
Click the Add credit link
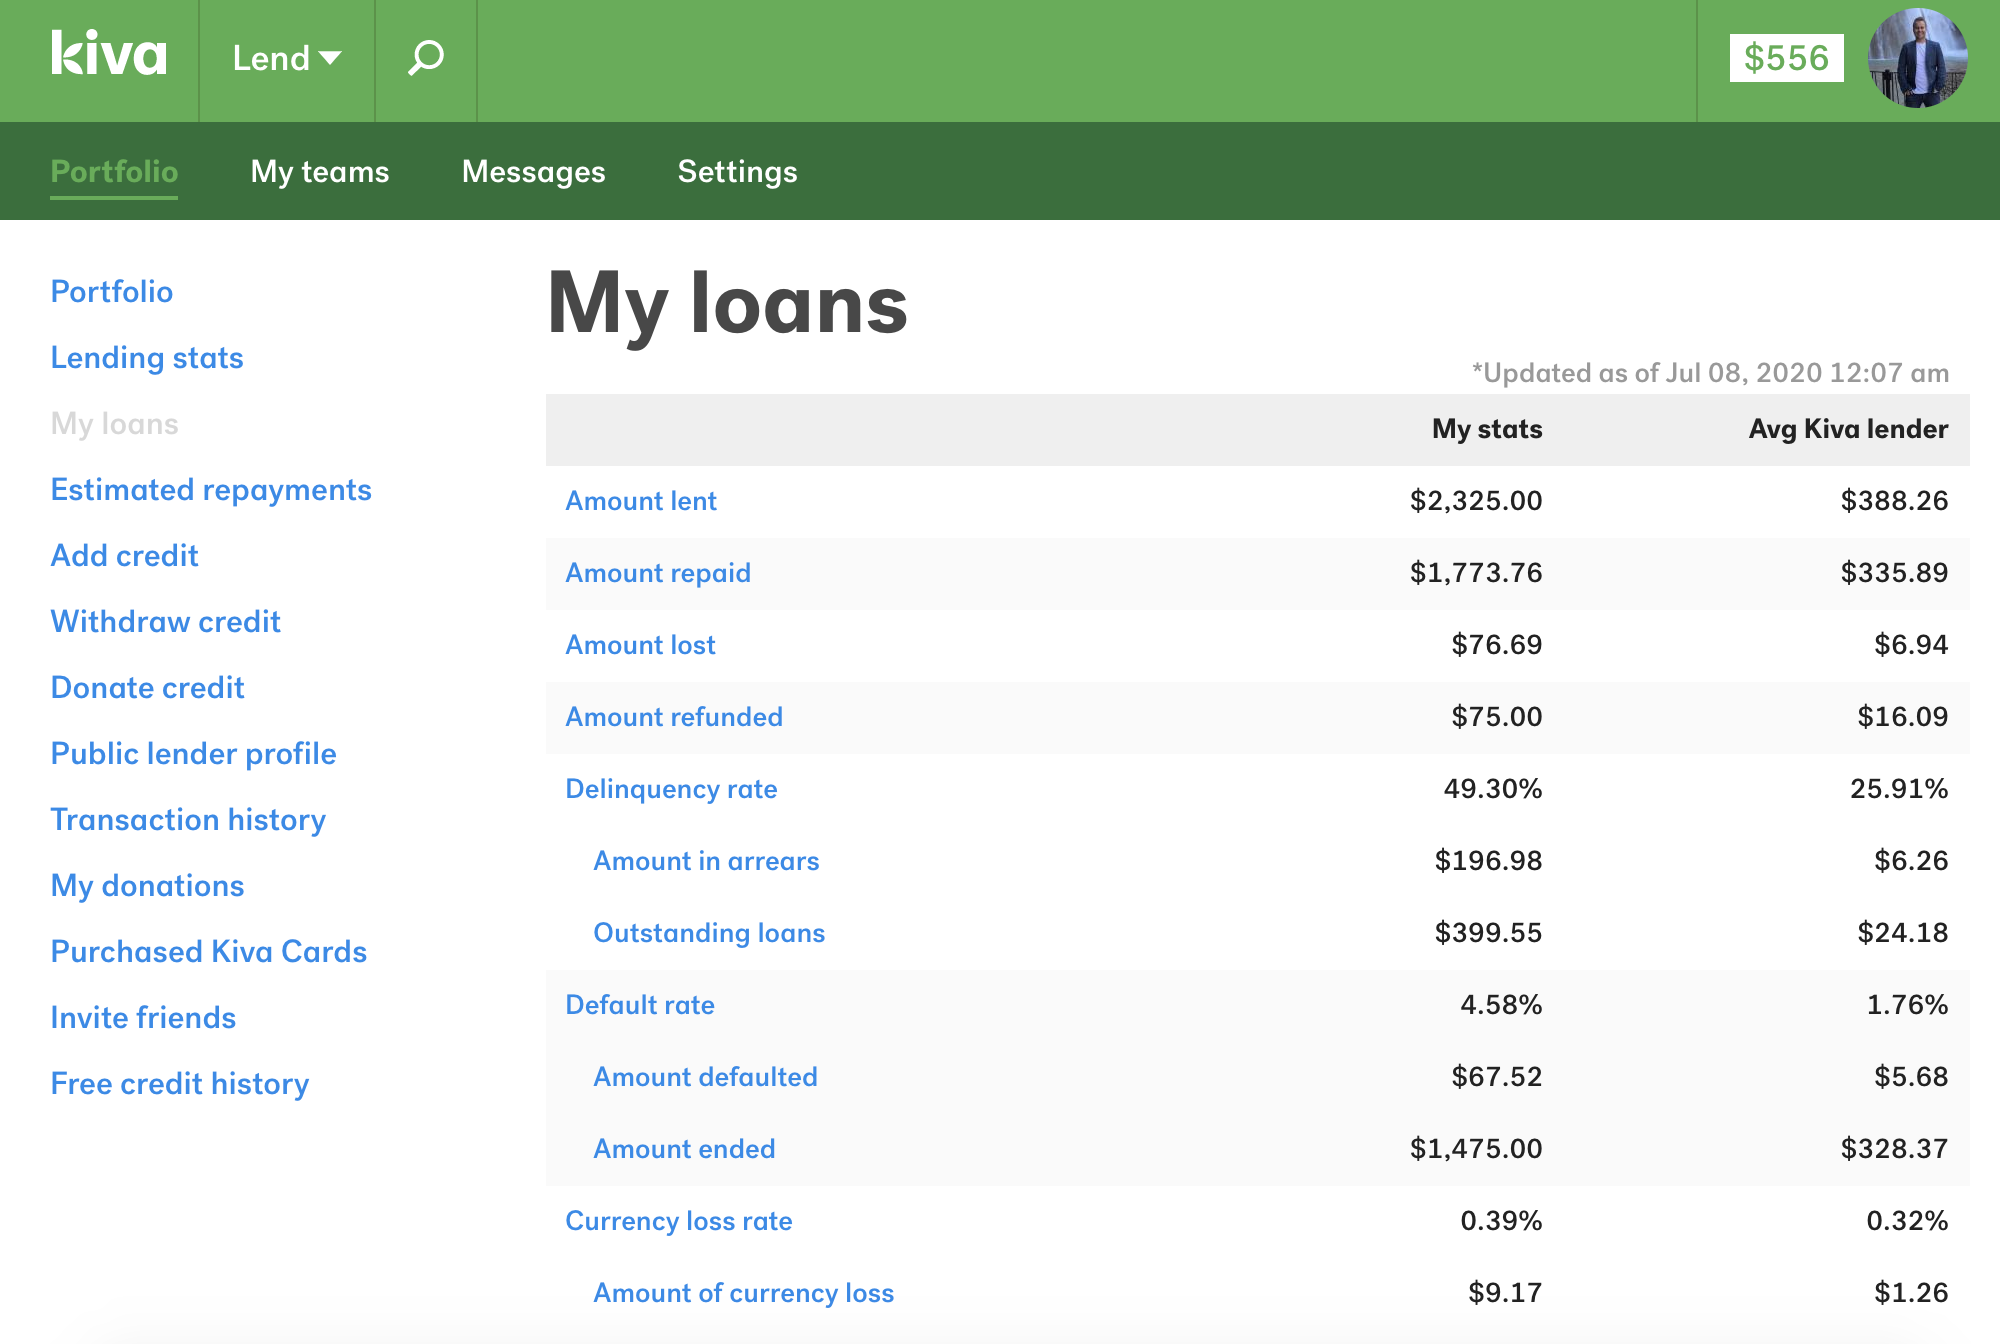click(x=124, y=555)
